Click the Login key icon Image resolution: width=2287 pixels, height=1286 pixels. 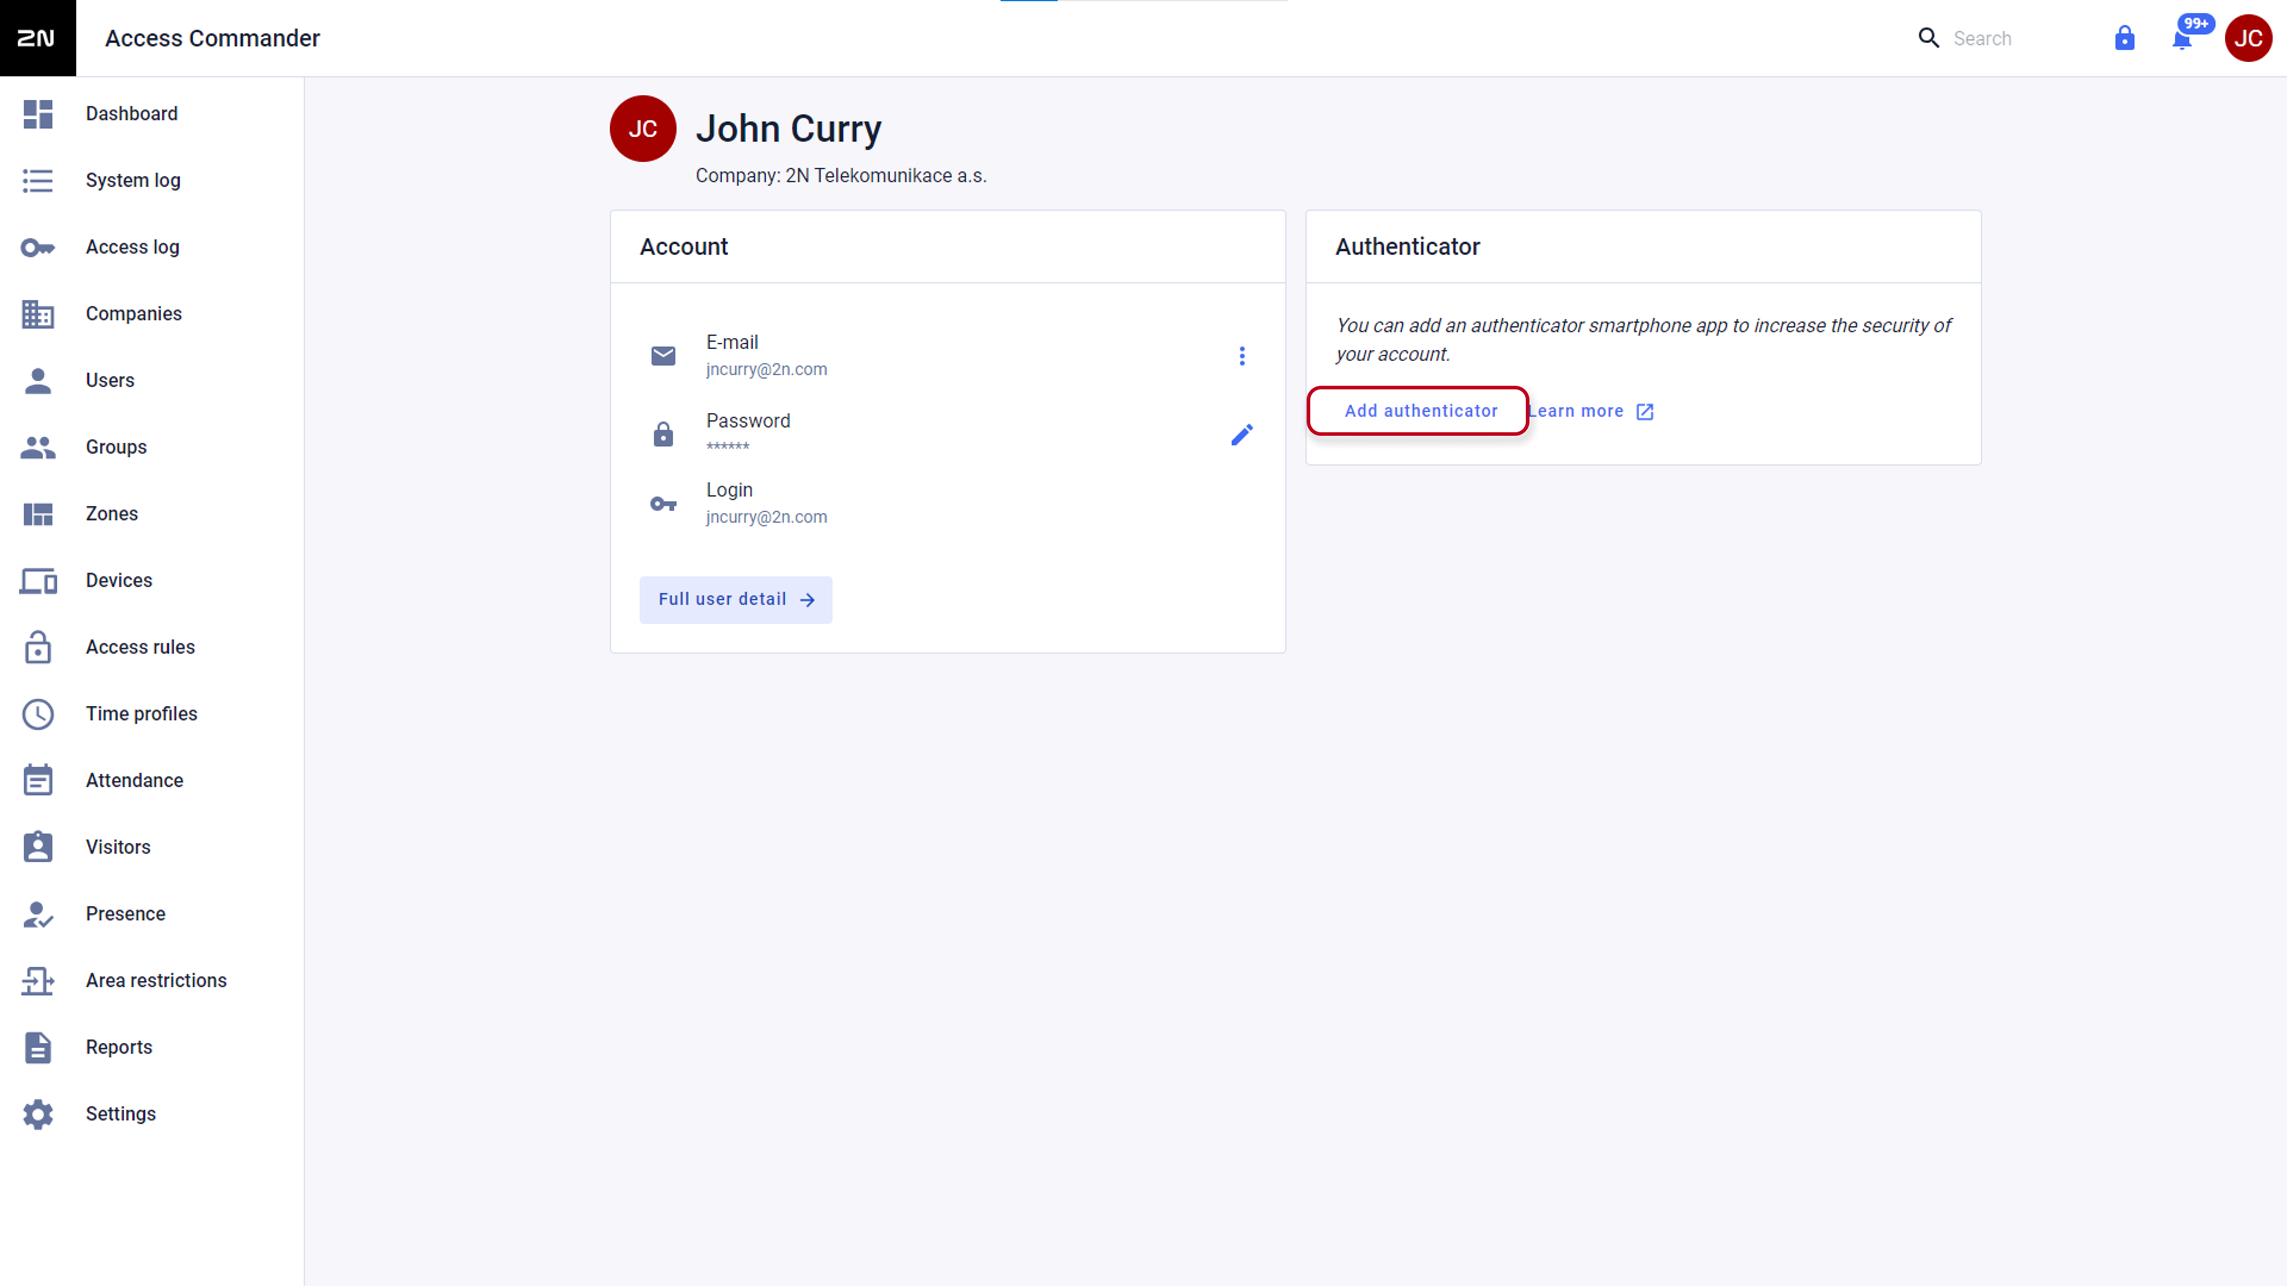(x=663, y=504)
